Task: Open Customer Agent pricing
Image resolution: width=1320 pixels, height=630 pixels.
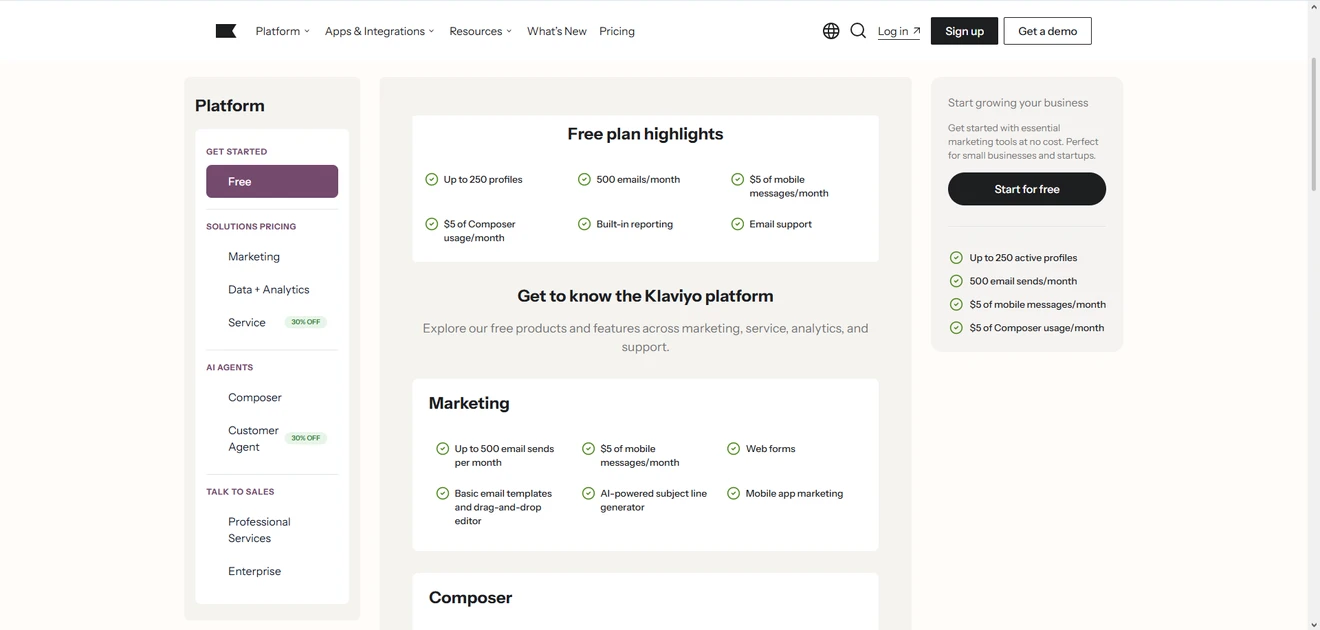Action: pos(253,439)
